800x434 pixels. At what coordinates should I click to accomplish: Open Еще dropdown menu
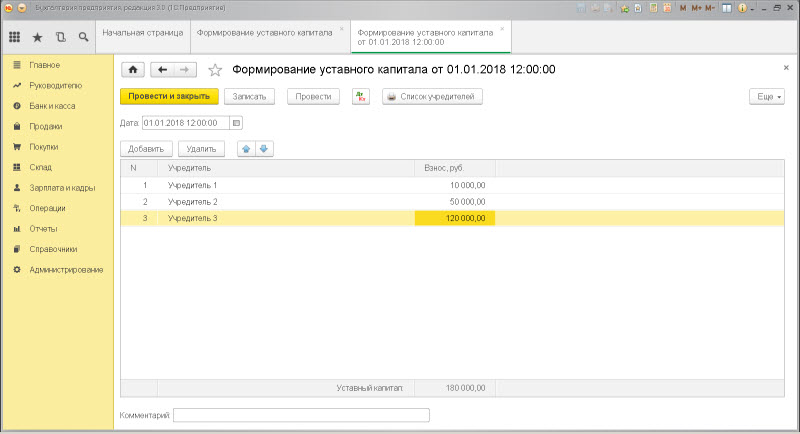[x=767, y=96]
